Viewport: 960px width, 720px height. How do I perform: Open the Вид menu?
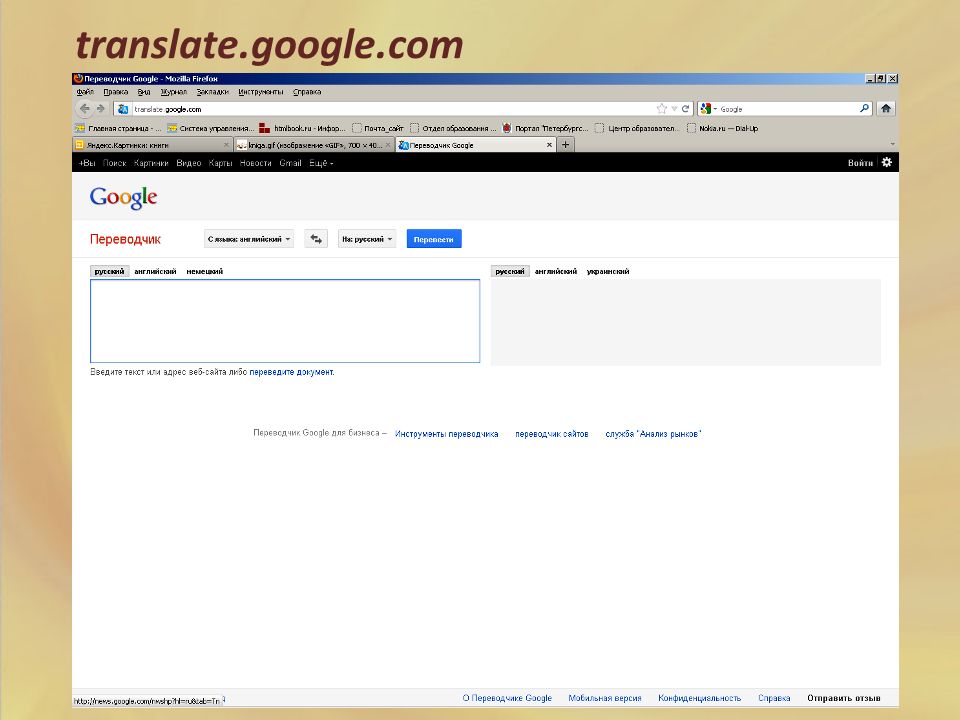pyautogui.click(x=144, y=92)
